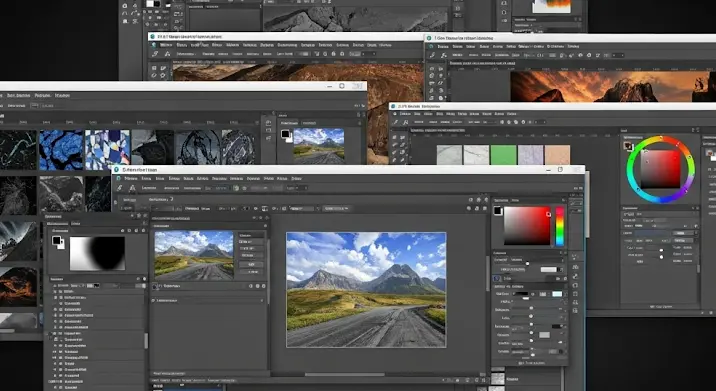Viewport: 716px width, 391px height.
Task: Open the first menu in the marble window's menu bar
Action: pyautogui.click(x=405, y=114)
